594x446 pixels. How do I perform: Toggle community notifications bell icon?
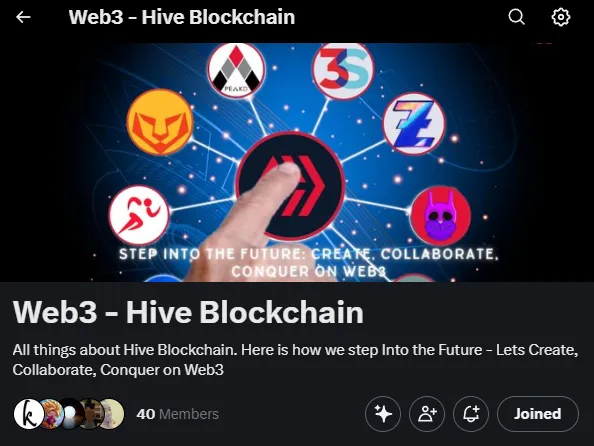coord(471,414)
